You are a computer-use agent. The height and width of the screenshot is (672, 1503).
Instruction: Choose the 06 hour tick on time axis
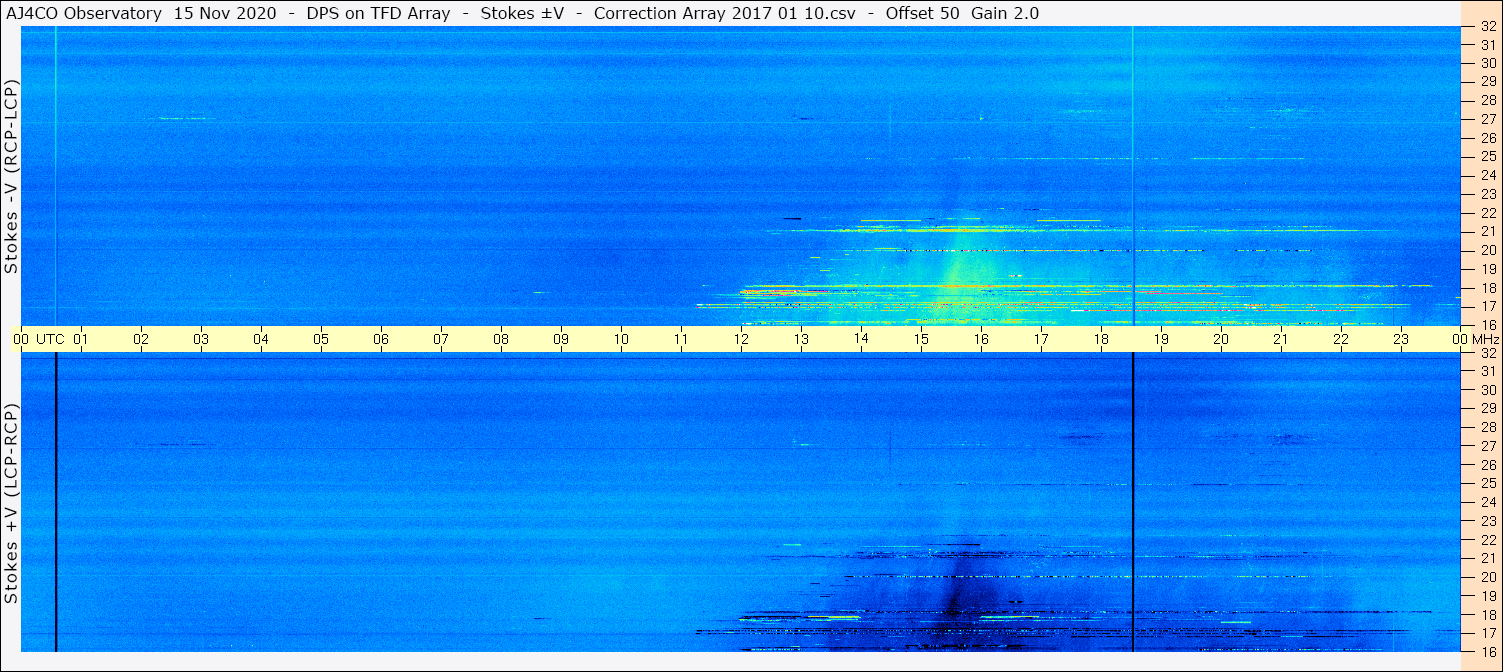pyautogui.click(x=381, y=339)
